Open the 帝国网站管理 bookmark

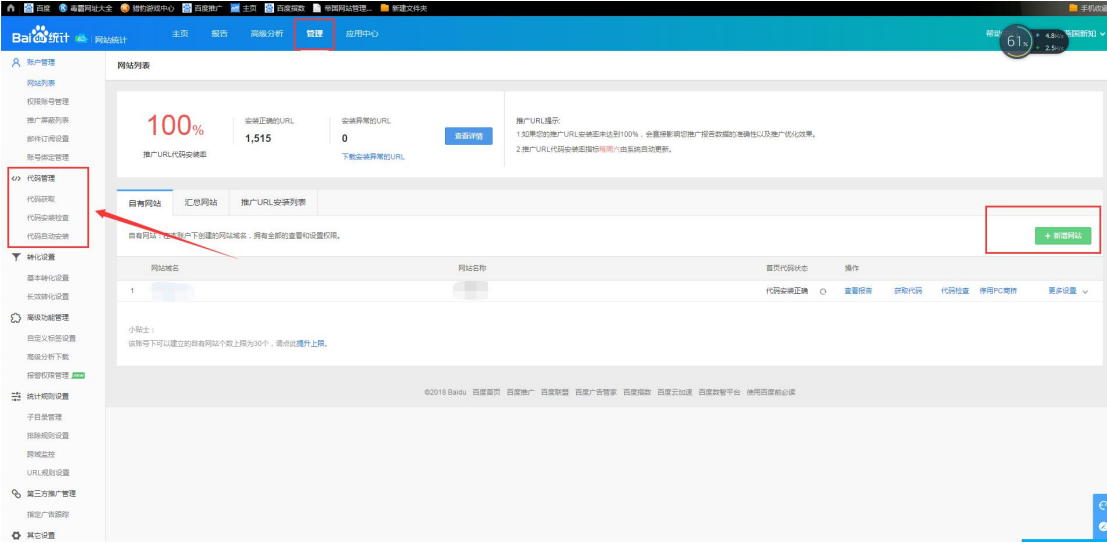click(342, 8)
